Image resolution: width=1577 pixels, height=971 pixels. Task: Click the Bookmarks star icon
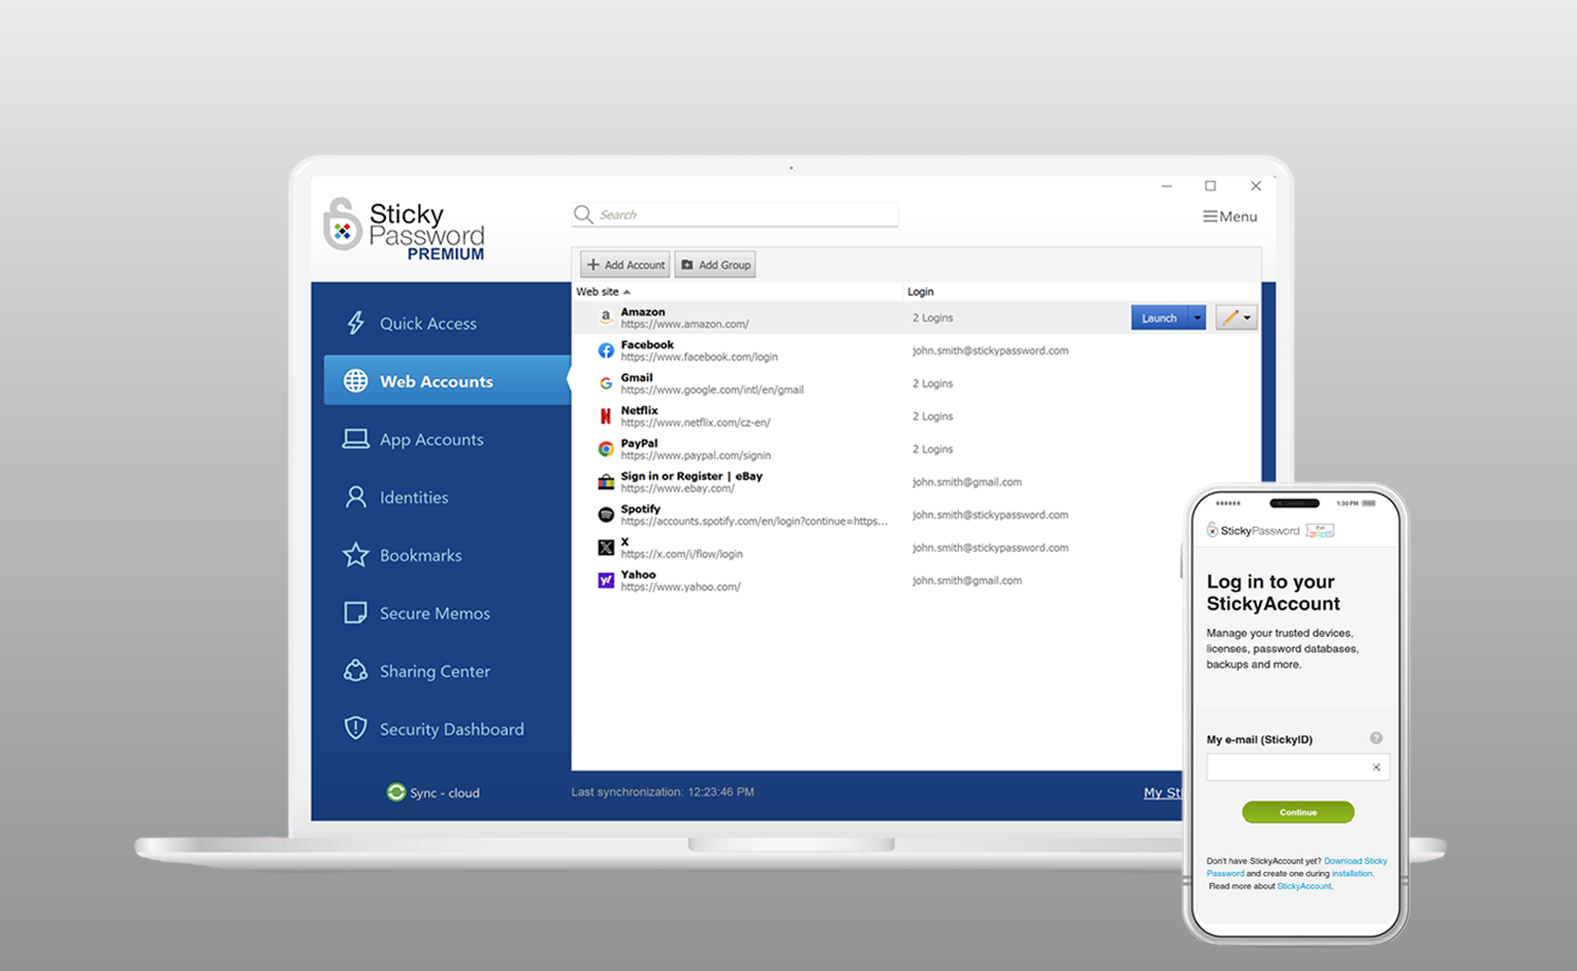click(x=355, y=554)
